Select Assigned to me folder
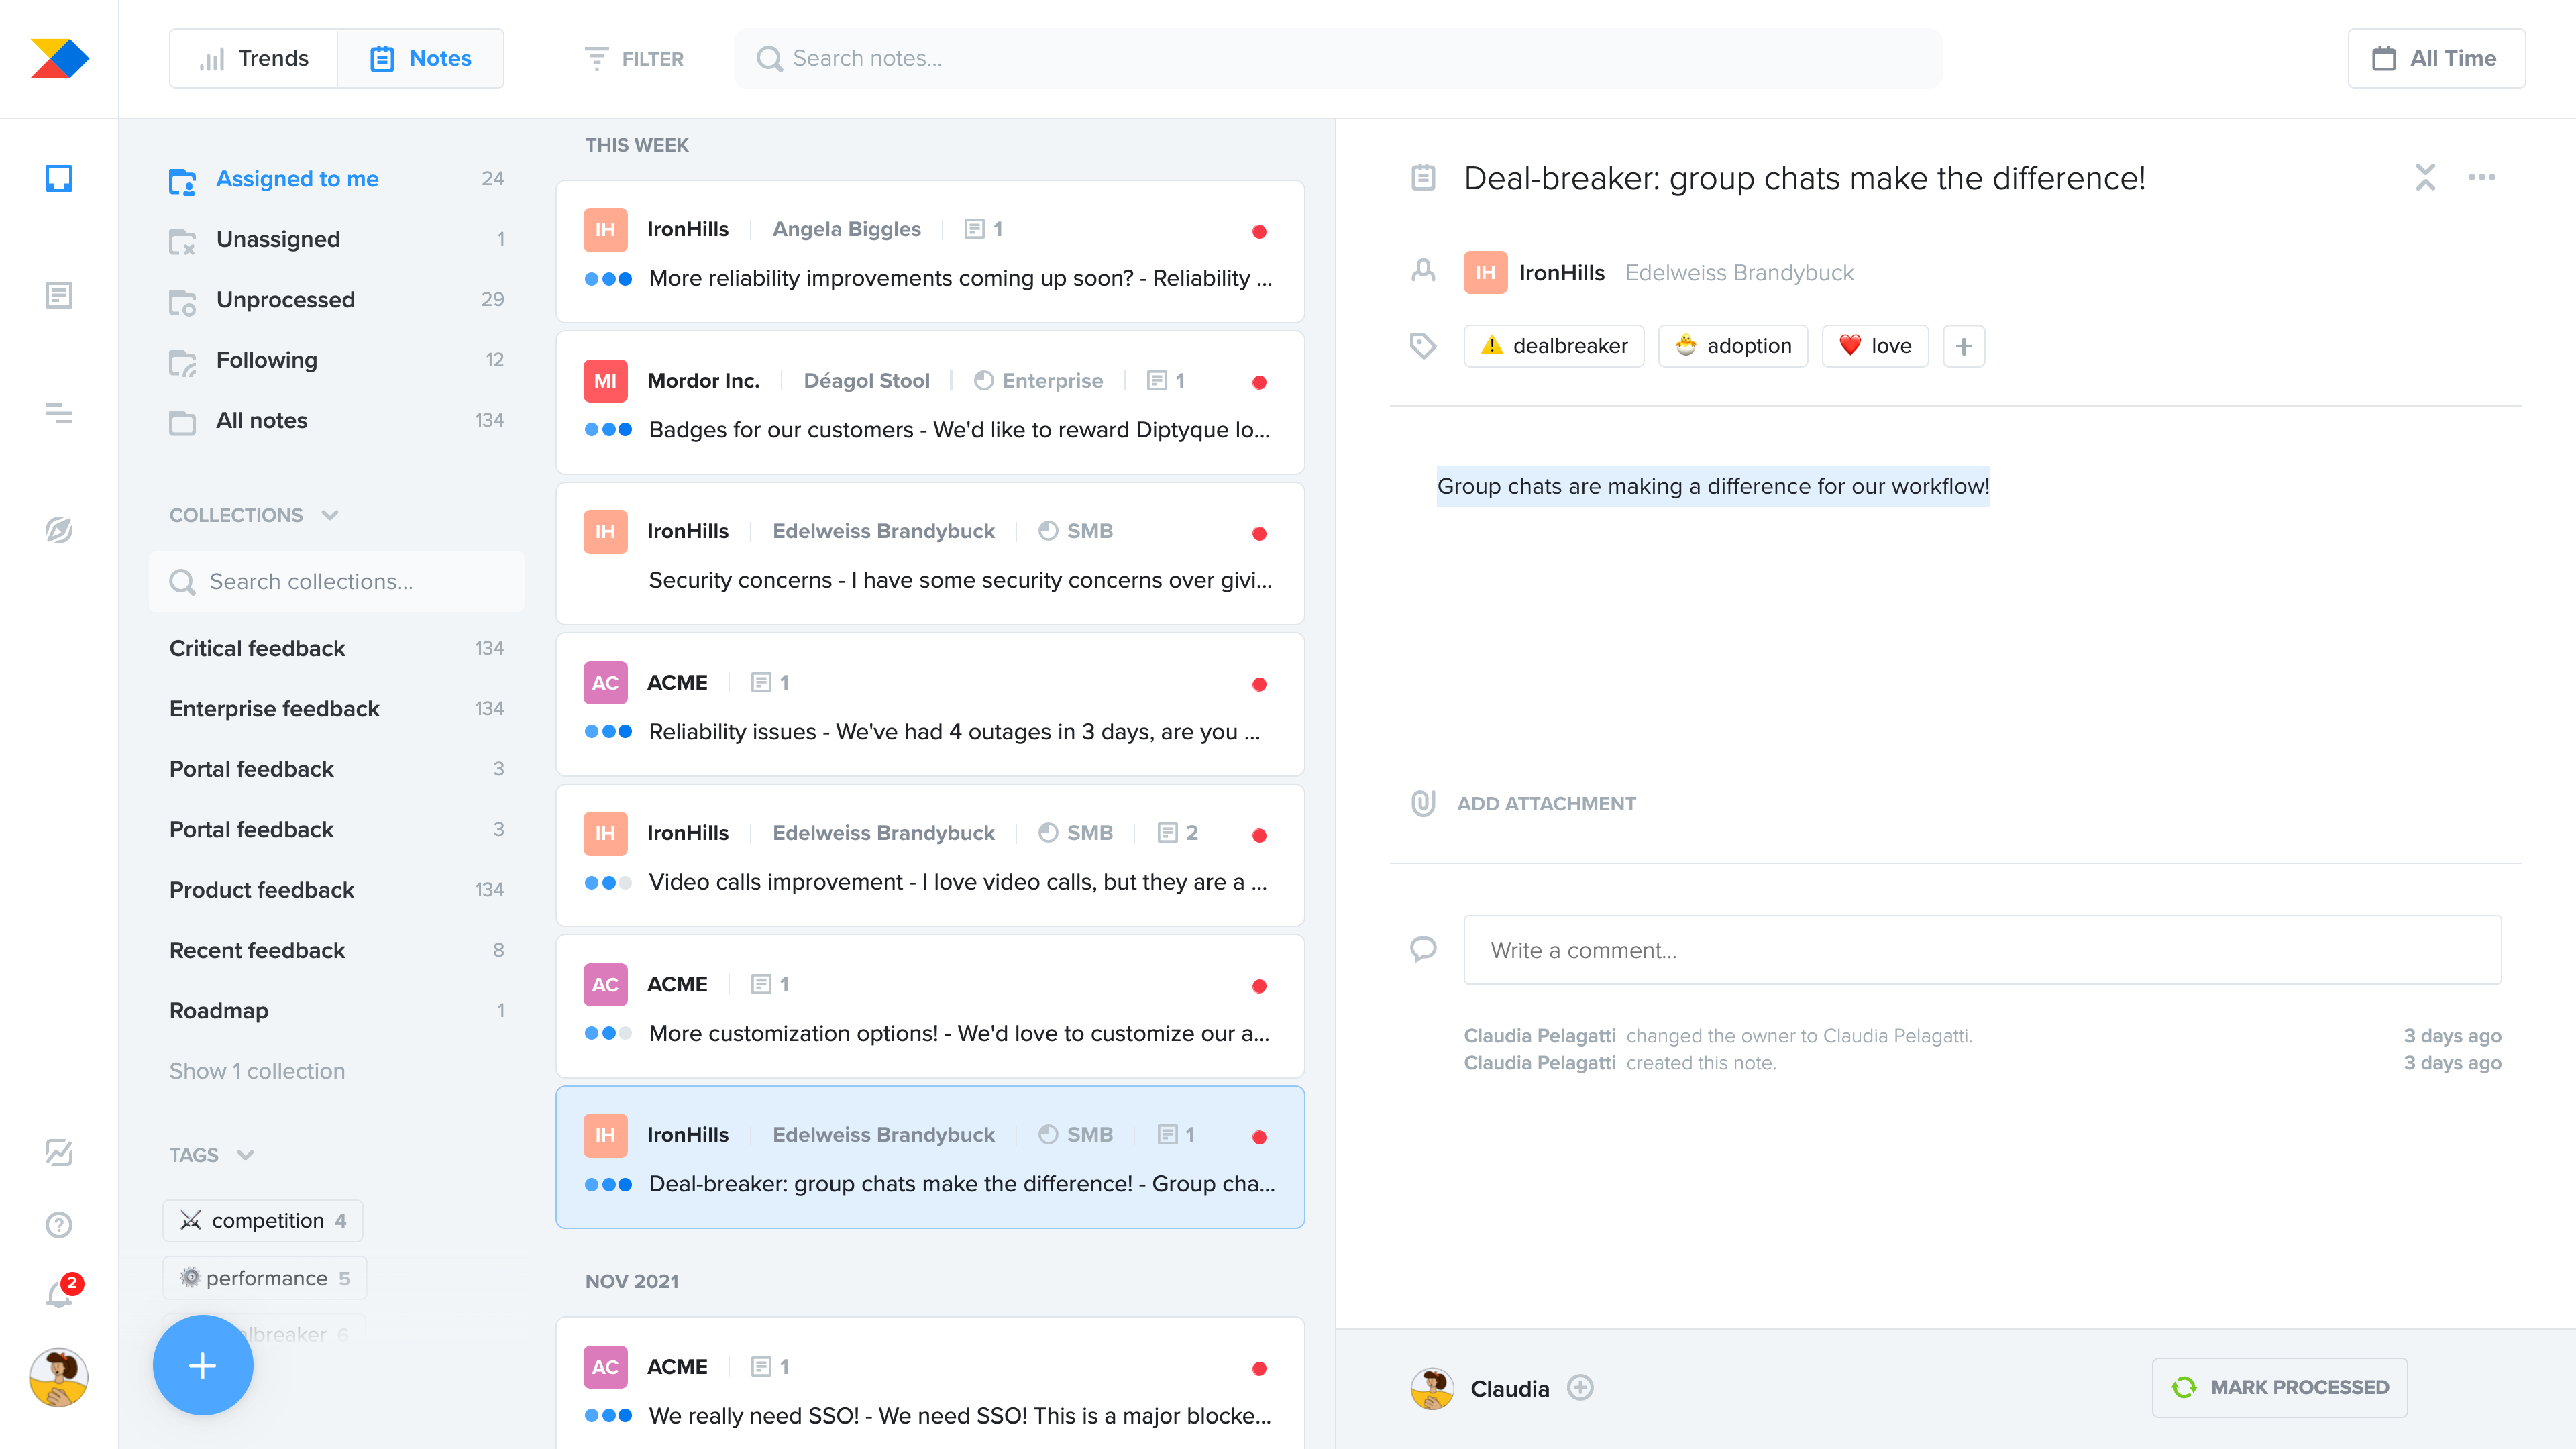Image resolution: width=2576 pixels, height=1449 pixels. point(337,179)
